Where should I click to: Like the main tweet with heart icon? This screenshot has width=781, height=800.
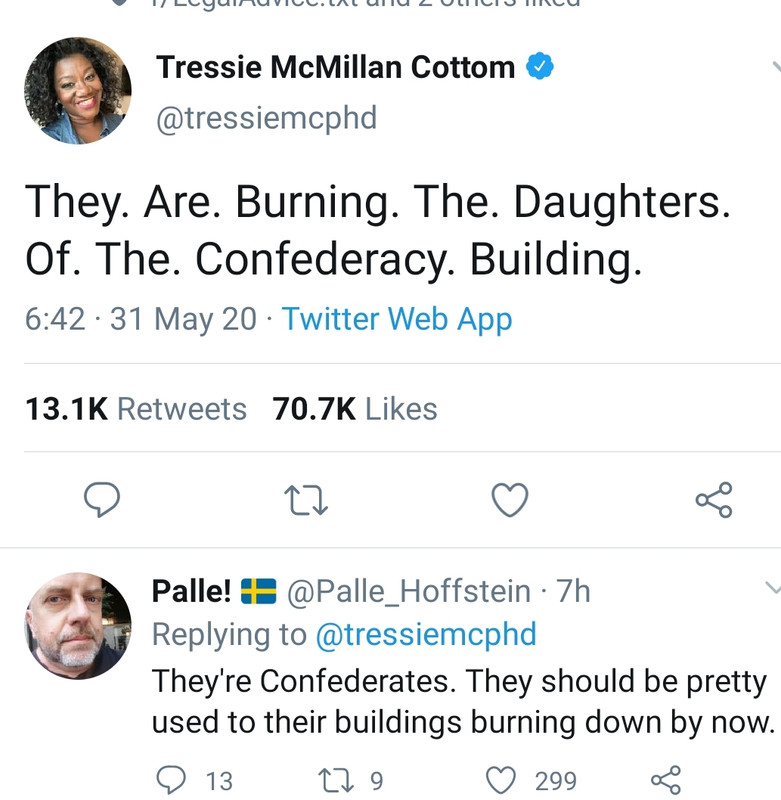click(x=510, y=499)
